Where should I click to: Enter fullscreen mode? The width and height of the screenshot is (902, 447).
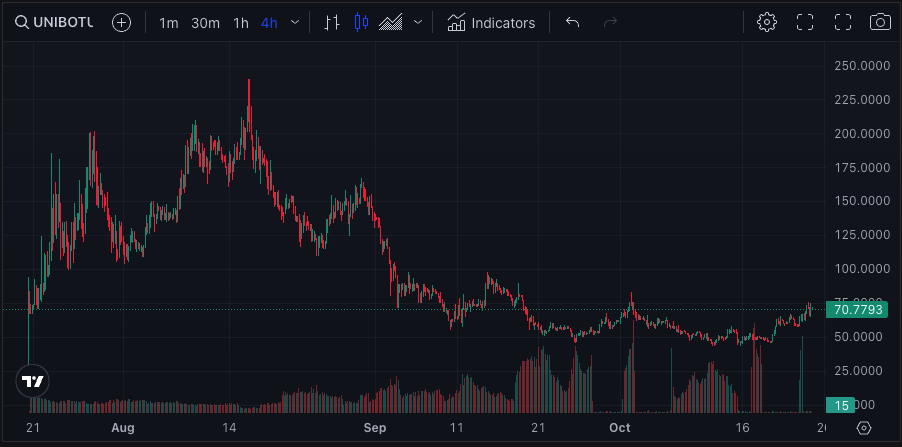[843, 23]
